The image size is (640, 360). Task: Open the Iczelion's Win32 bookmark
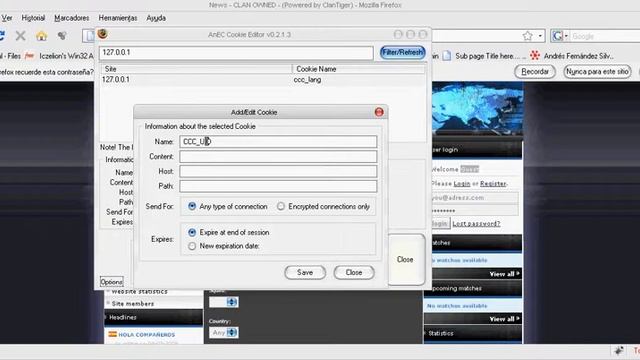tap(59, 56)
